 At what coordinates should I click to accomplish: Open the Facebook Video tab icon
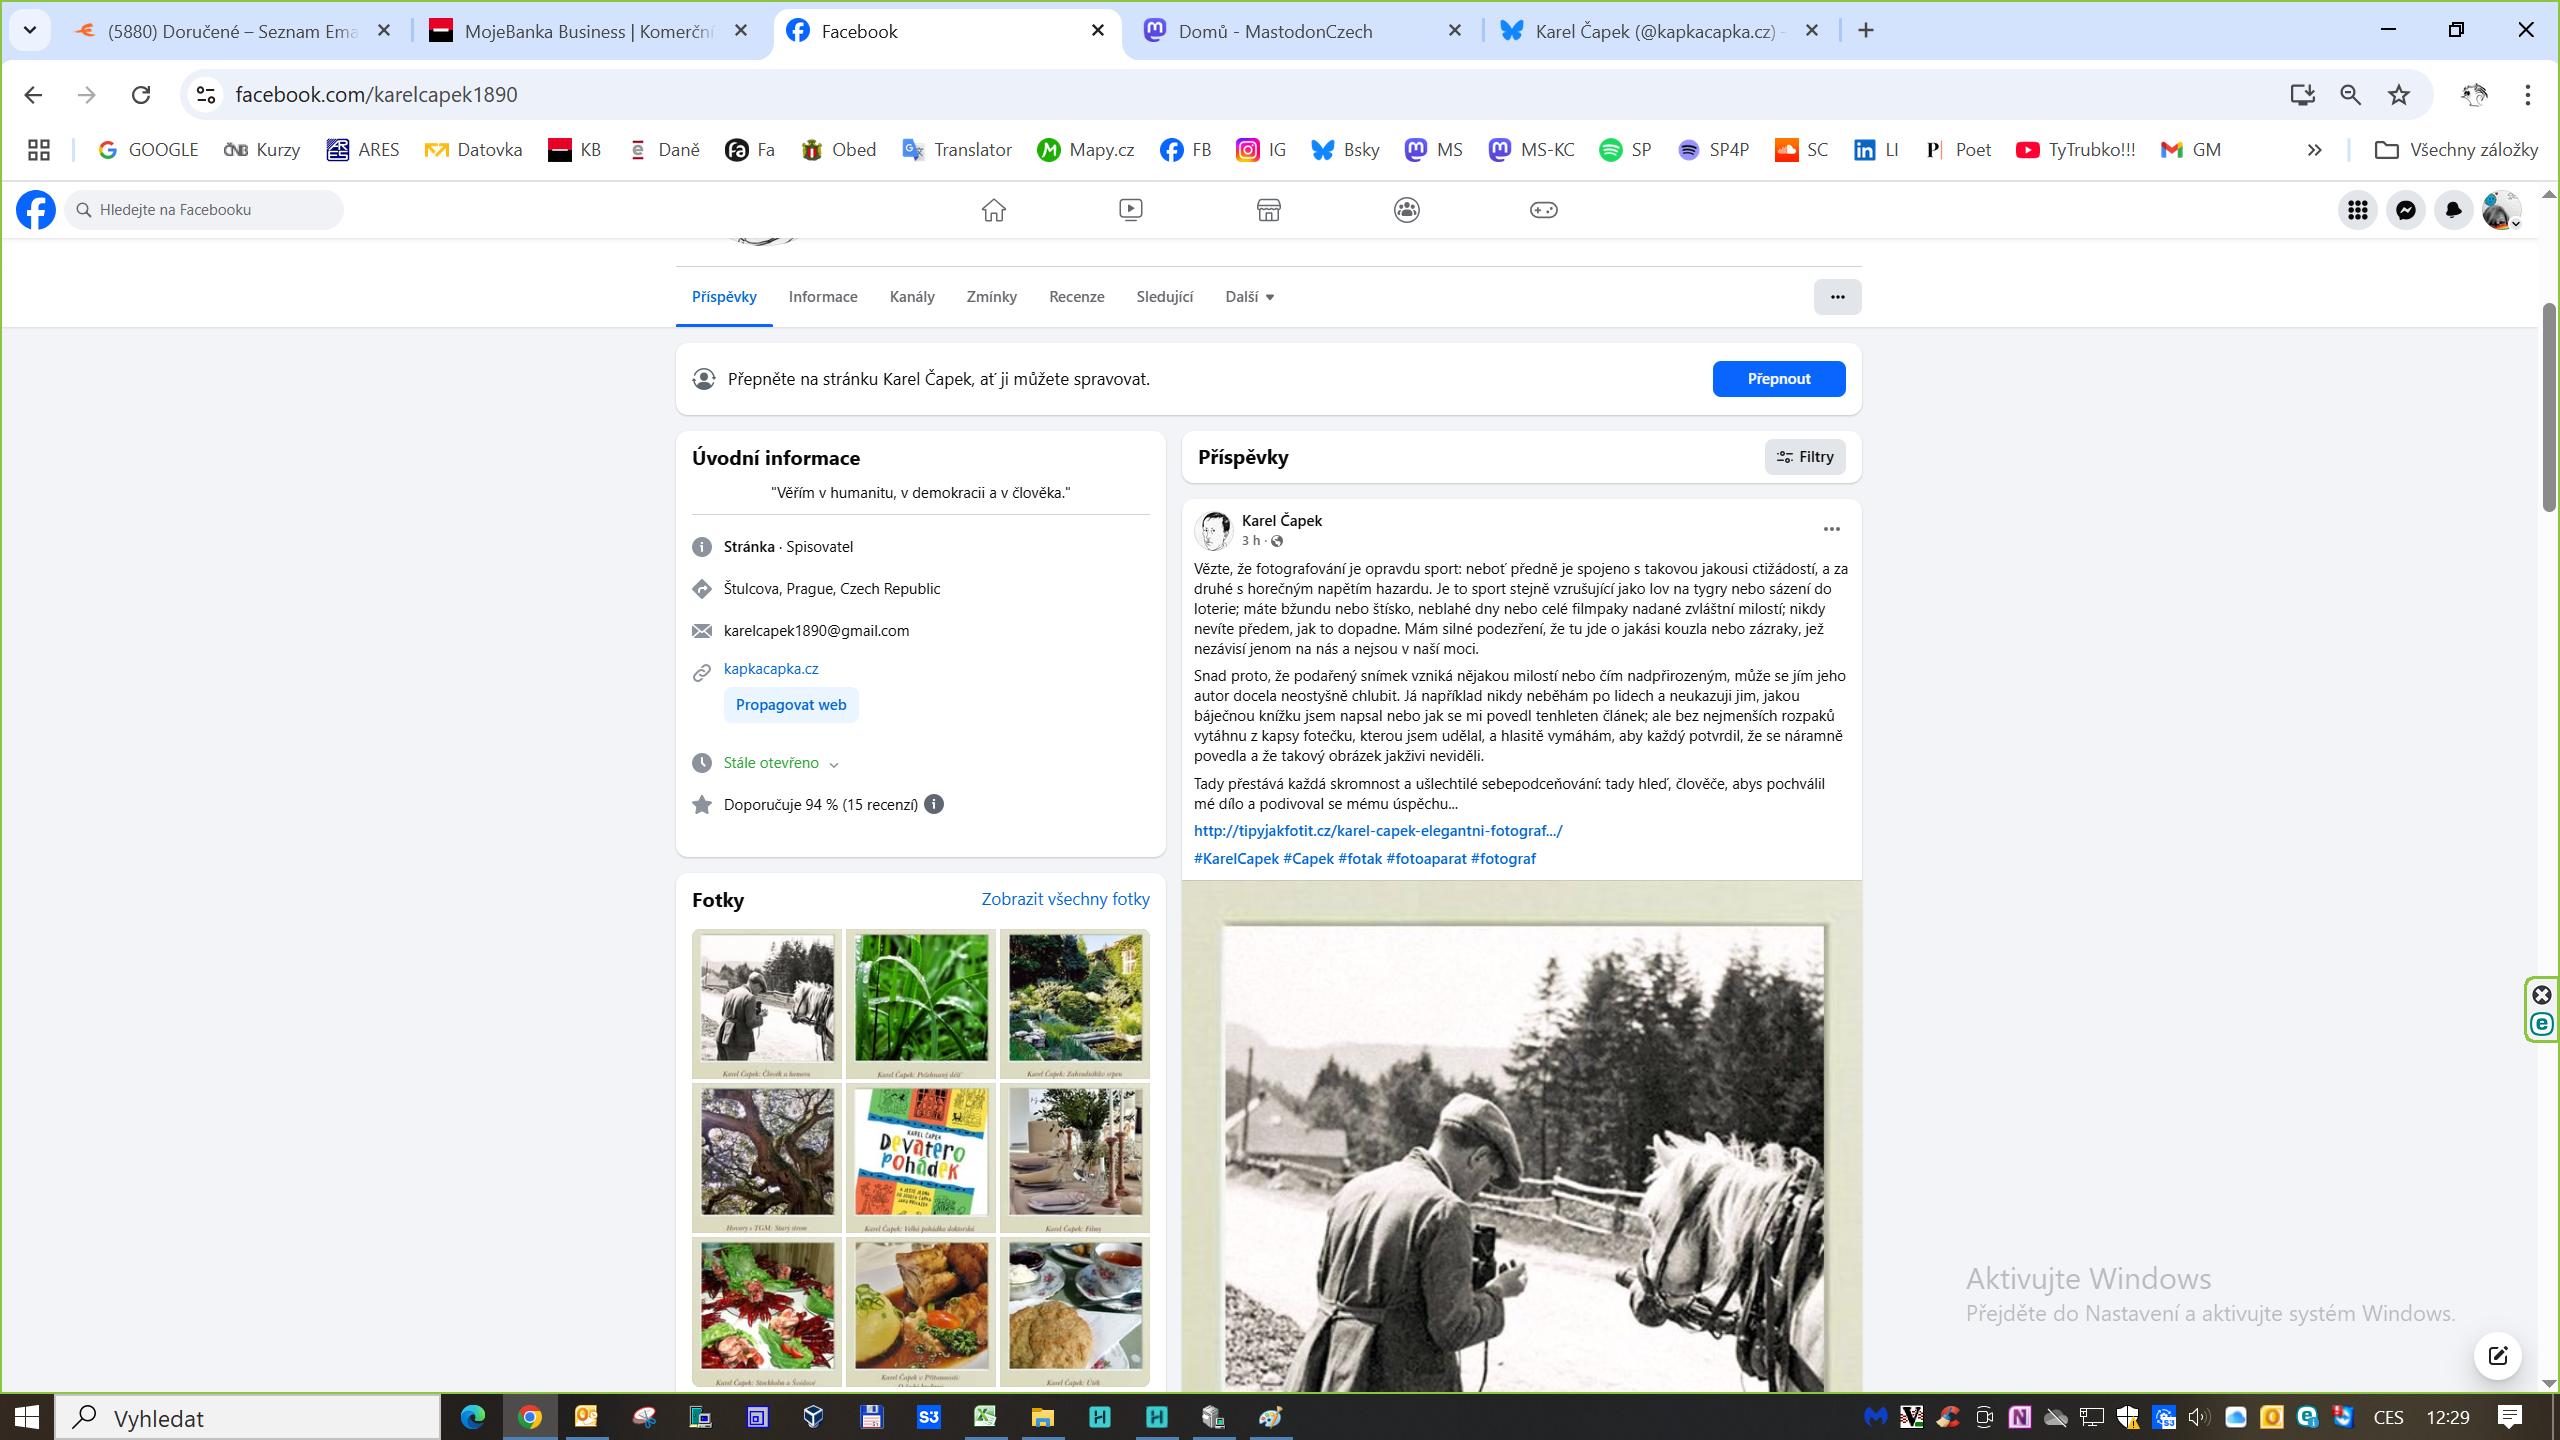point(1130,210)
